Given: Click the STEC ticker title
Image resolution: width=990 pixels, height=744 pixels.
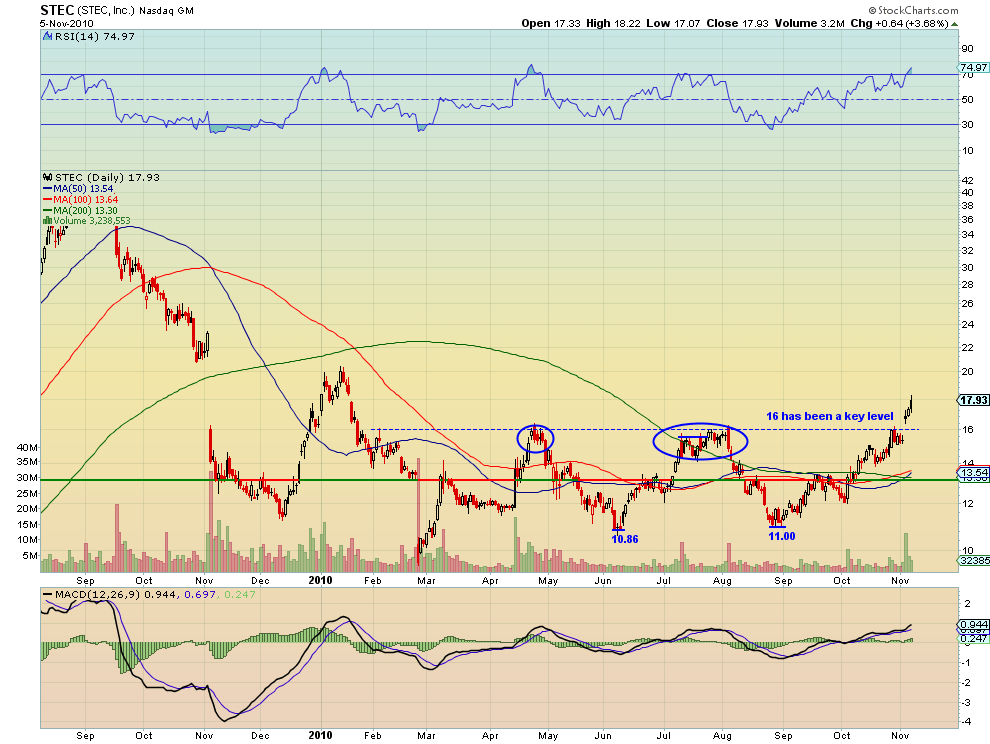Looking at the screenshot, I should (57, 10).
